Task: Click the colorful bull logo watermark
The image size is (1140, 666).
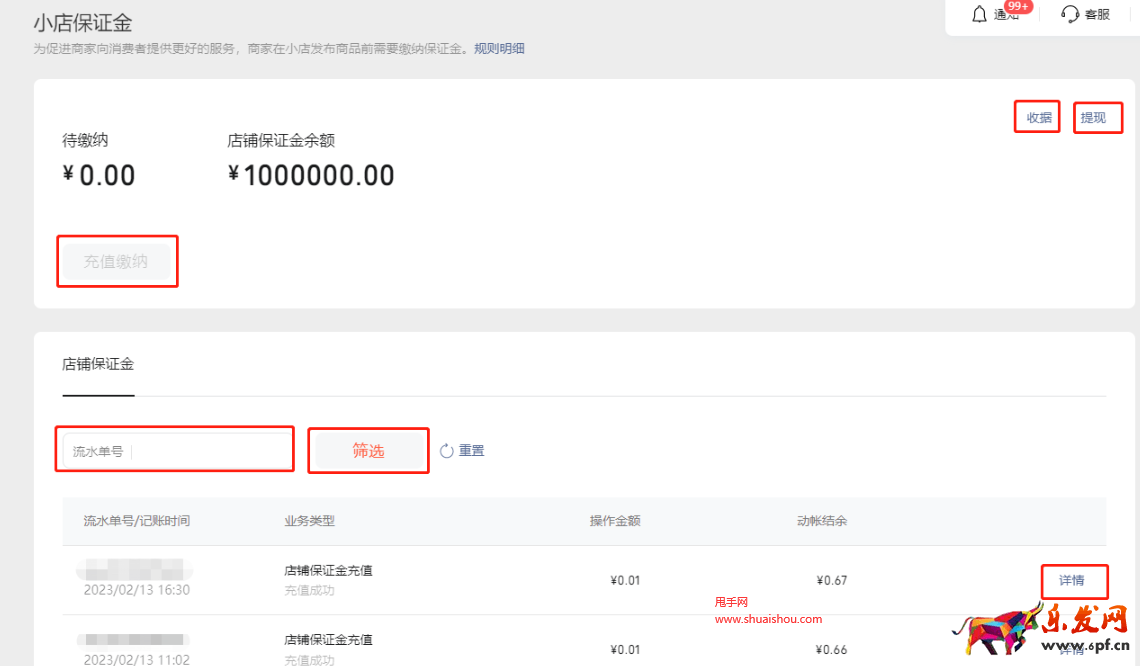Action: (996, 626)
